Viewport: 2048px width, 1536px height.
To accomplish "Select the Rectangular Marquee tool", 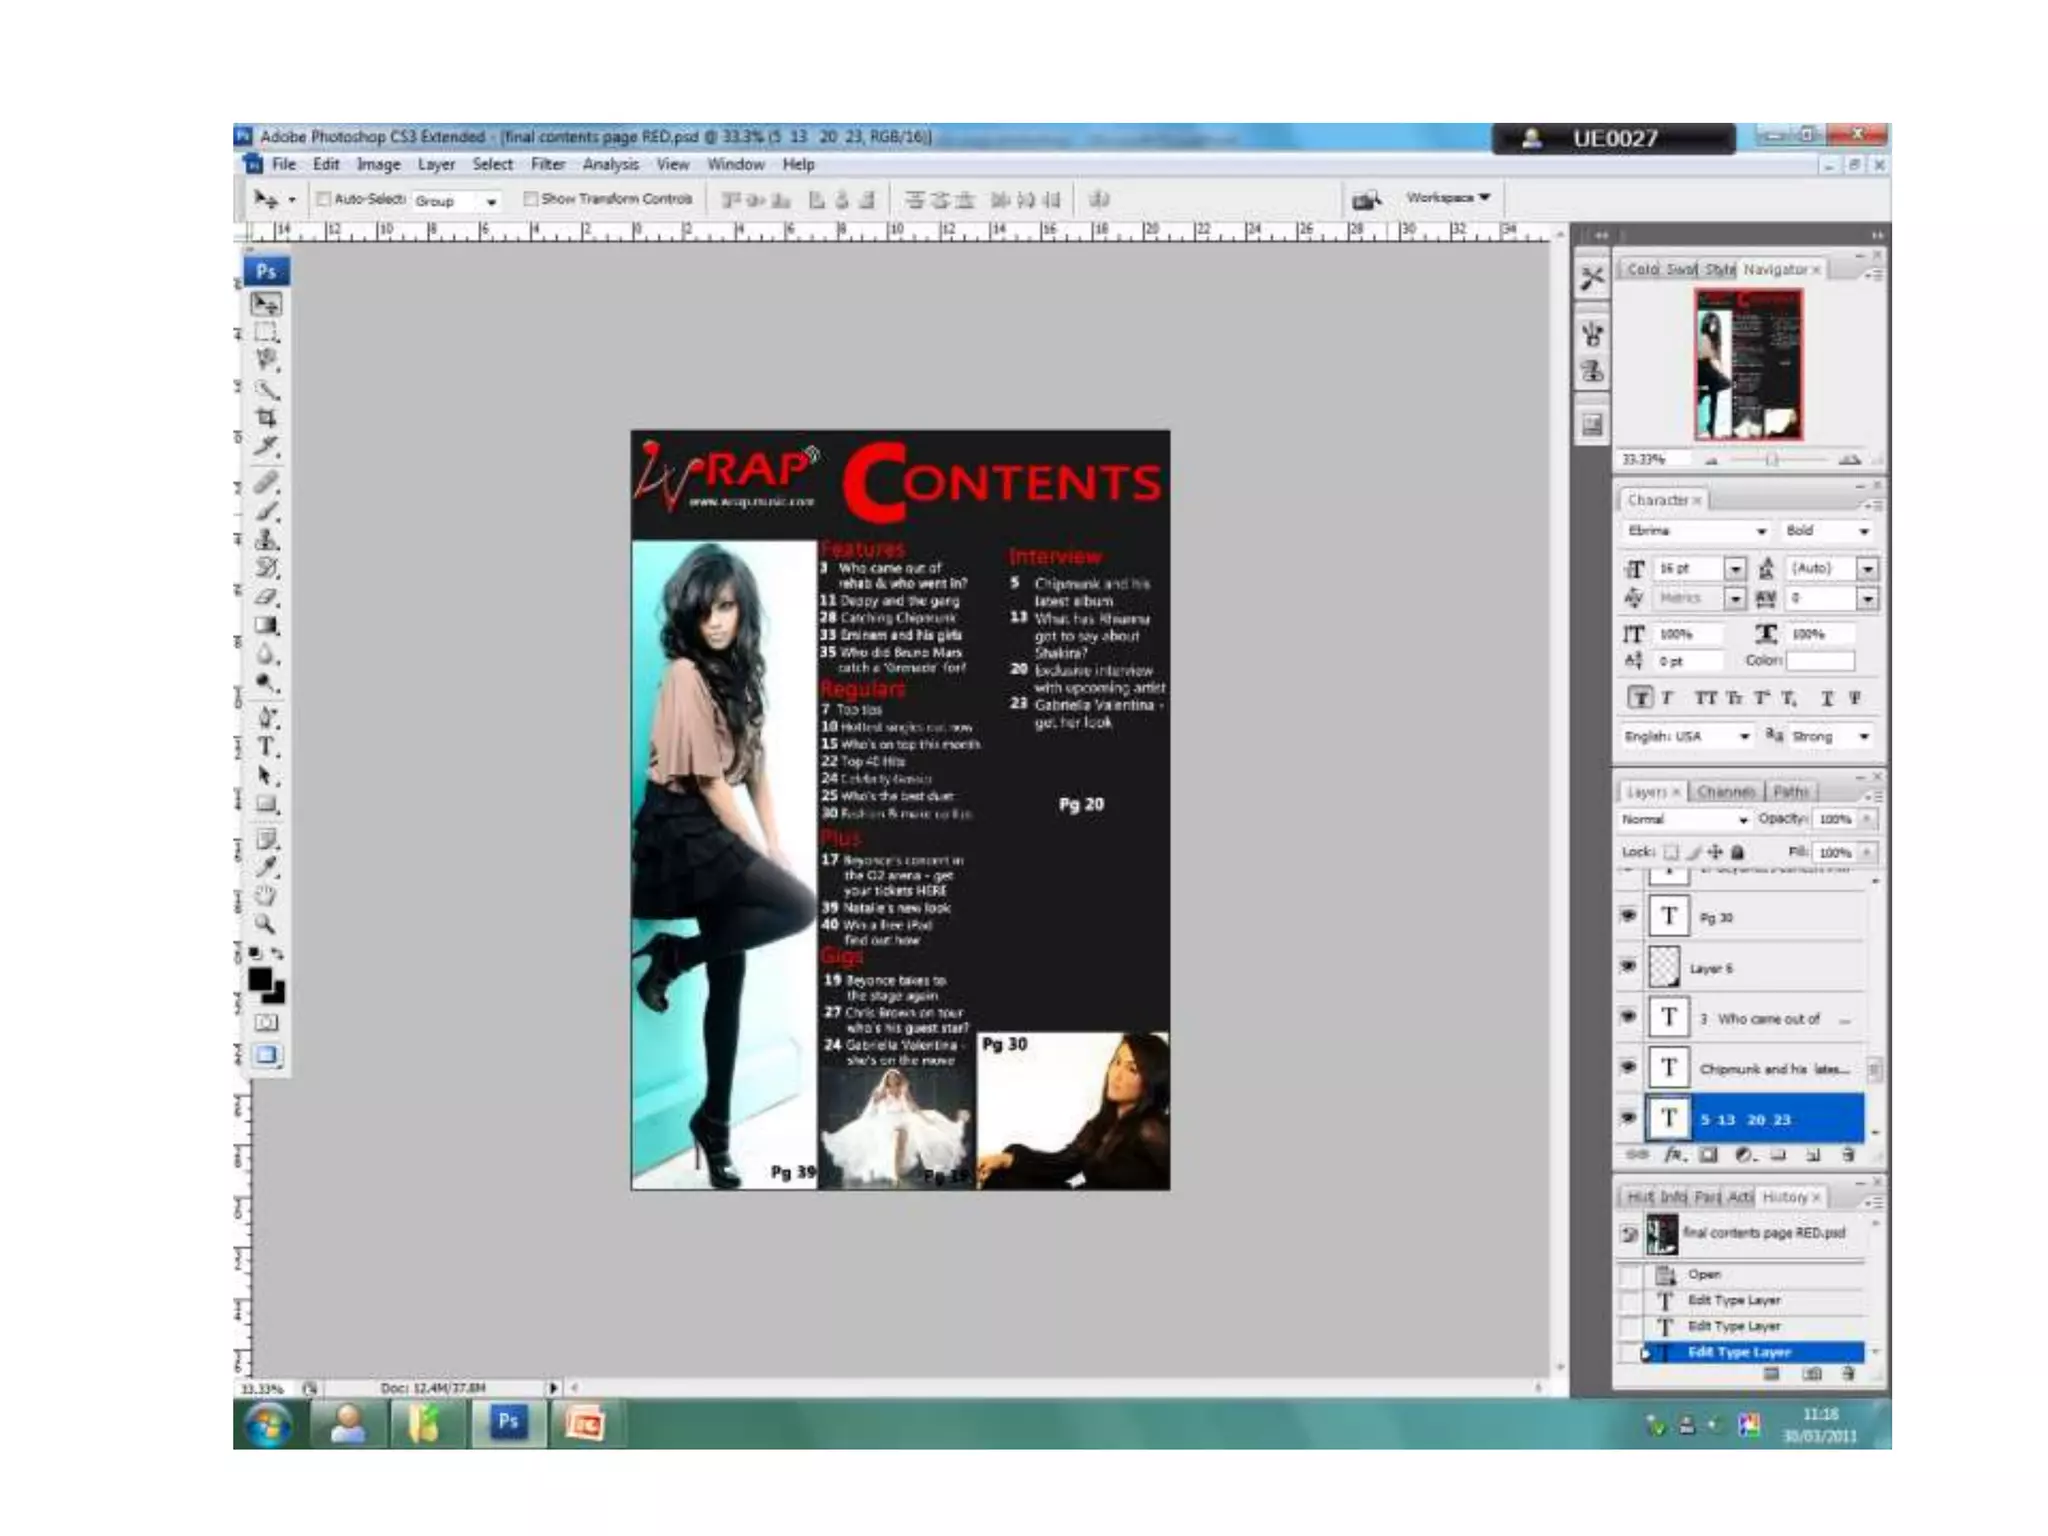I will click(266, 332).
